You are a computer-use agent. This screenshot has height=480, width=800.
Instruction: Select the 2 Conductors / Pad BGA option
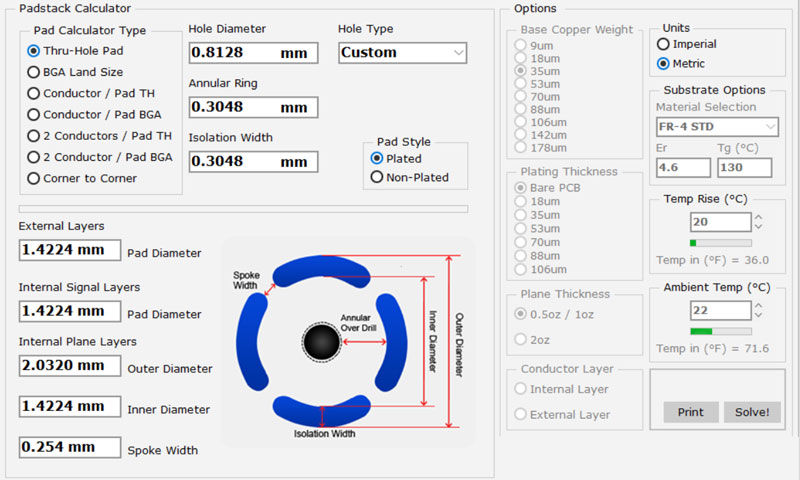click(x=34, y=157)
